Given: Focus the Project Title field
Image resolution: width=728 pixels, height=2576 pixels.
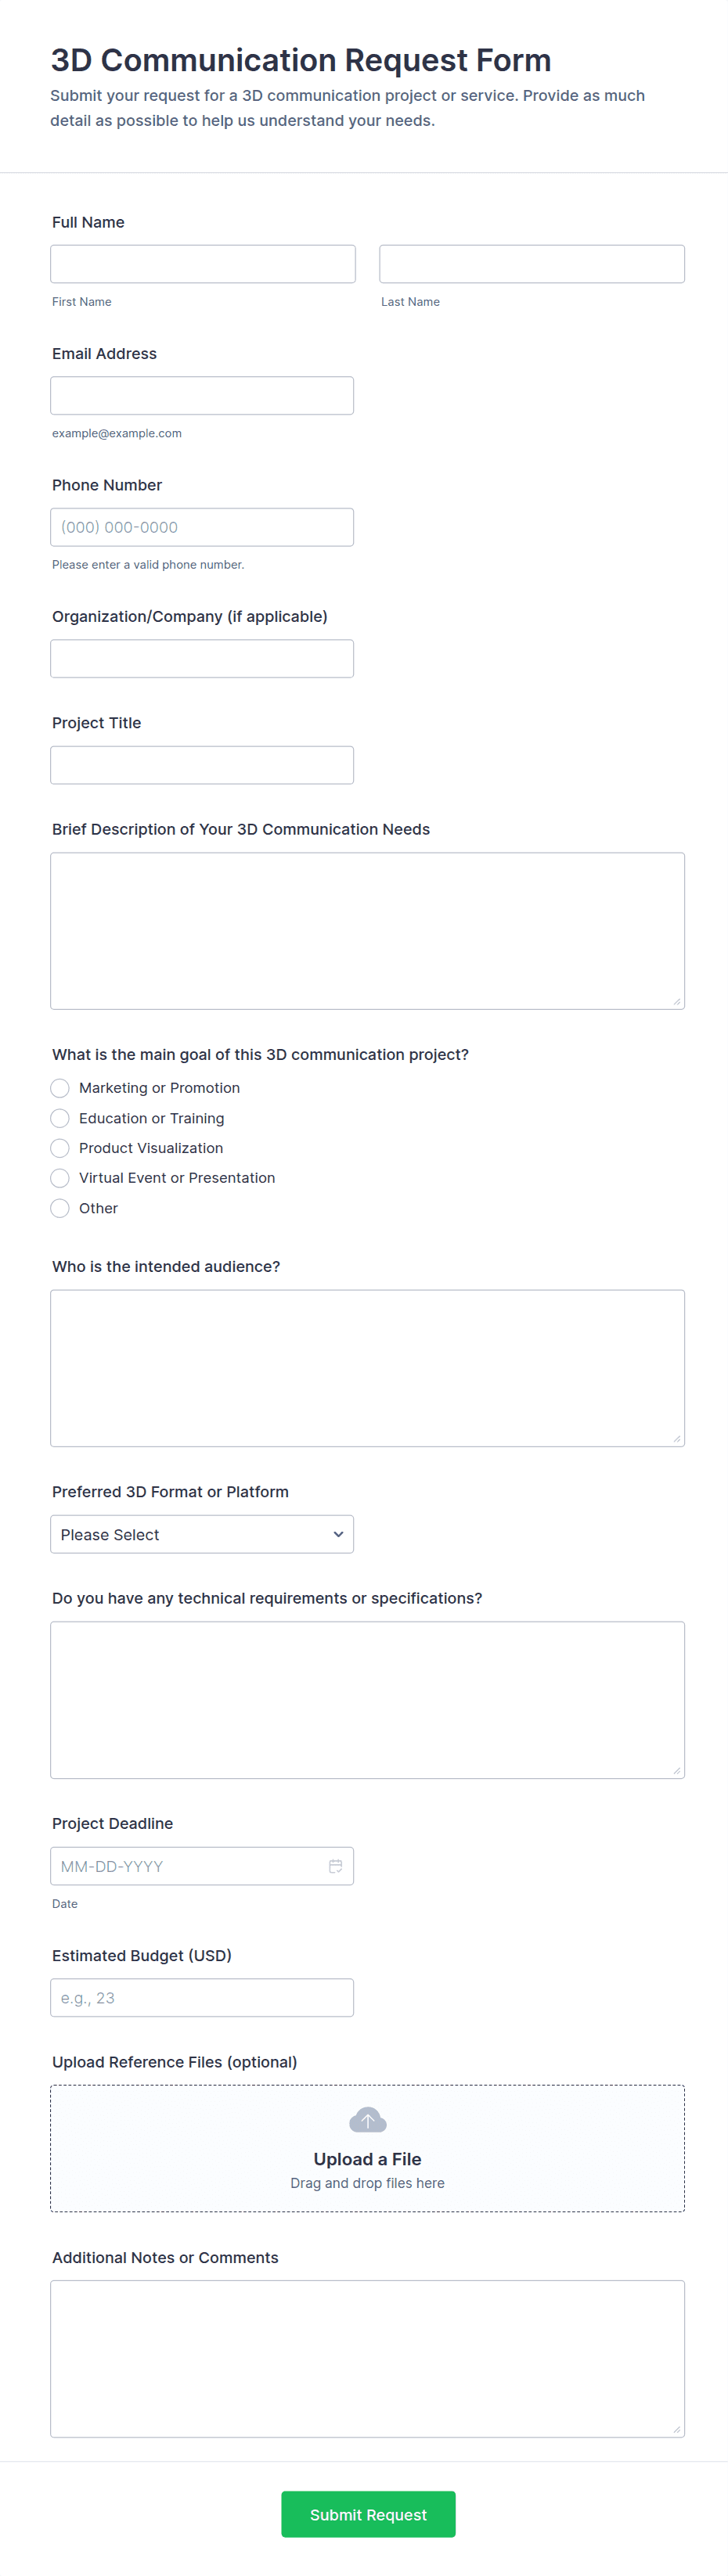Looking at the screenshot, I should (202, 765).
